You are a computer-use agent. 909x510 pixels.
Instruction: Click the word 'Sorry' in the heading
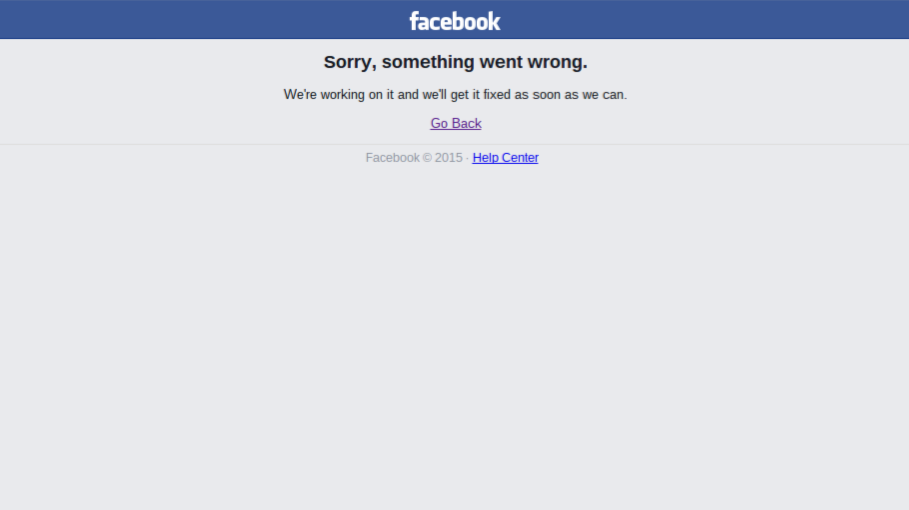[347, 62]
